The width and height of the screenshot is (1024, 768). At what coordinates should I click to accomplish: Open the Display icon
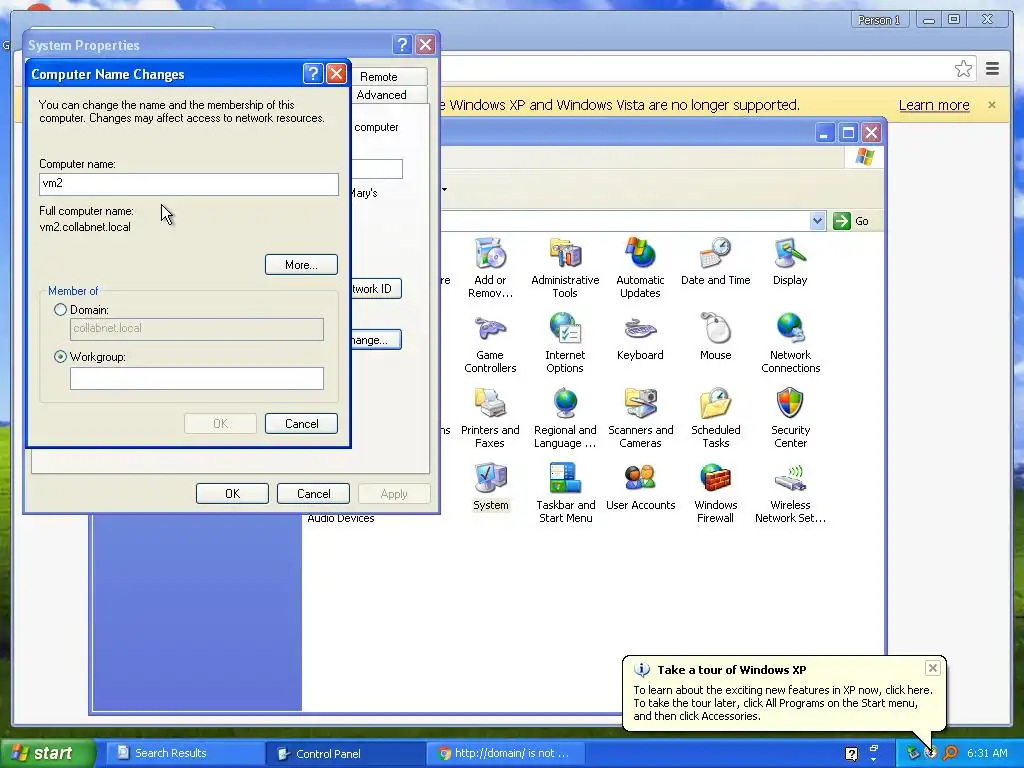click(x=790, y=261)
